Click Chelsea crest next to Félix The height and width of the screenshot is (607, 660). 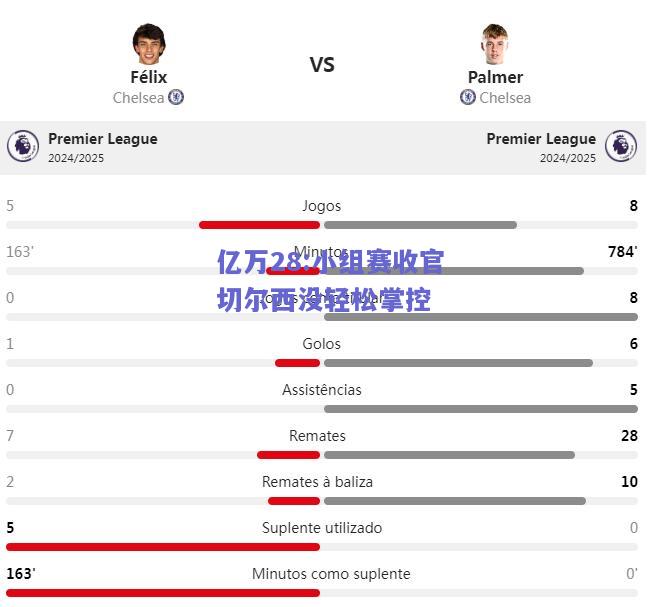point(176,97)
